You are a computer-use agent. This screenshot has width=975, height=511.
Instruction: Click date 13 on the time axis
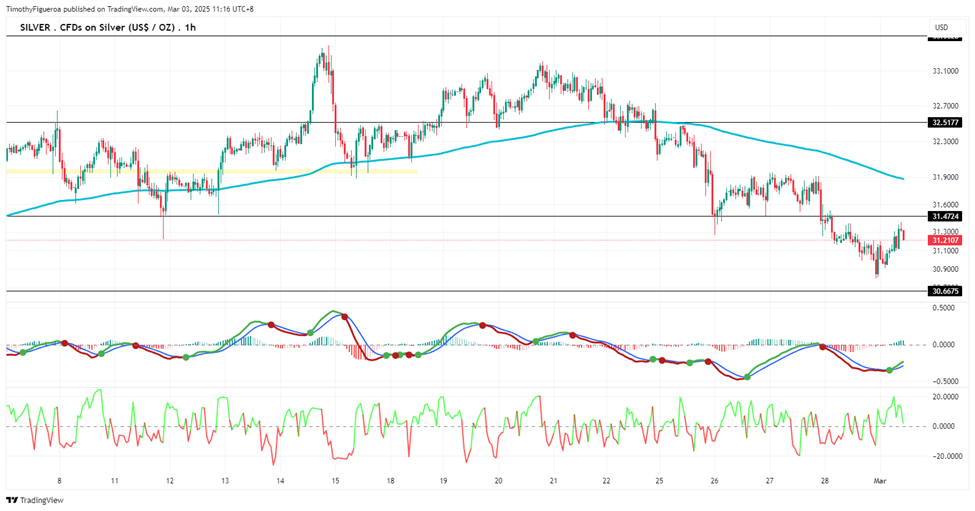click(x=225, y=481)
